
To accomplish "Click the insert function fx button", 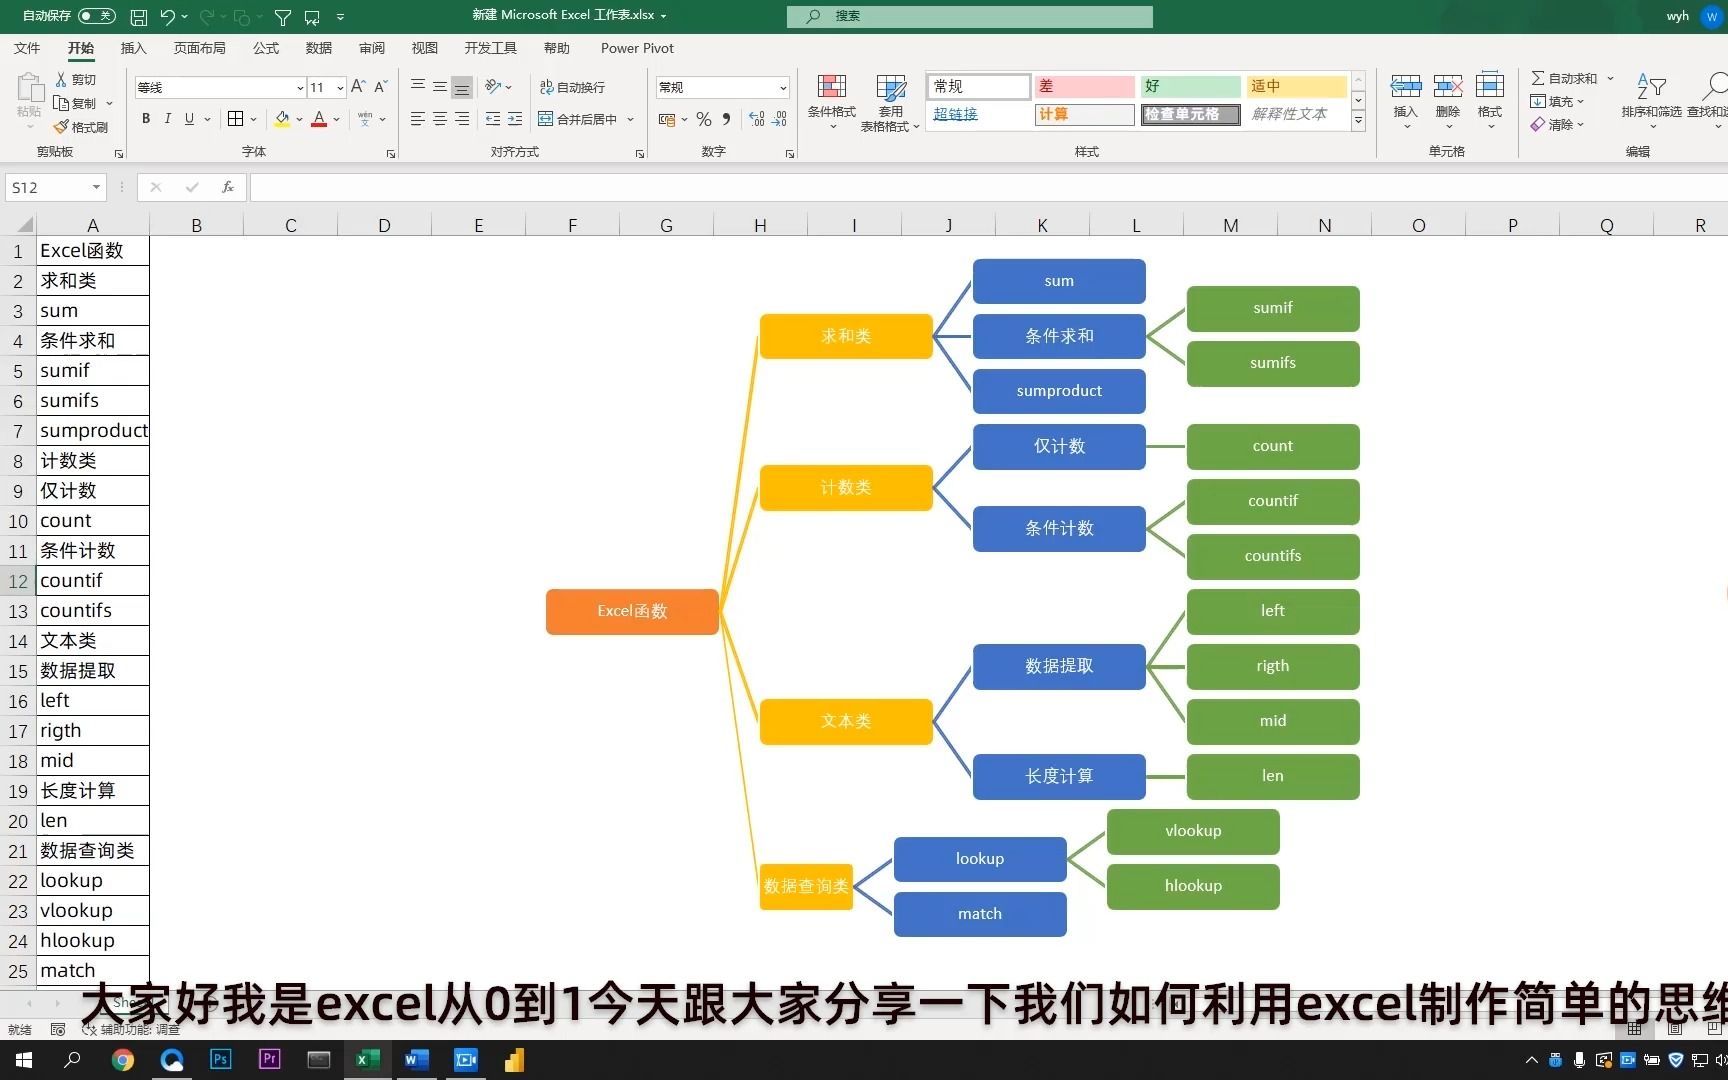I will pos(228,187).
